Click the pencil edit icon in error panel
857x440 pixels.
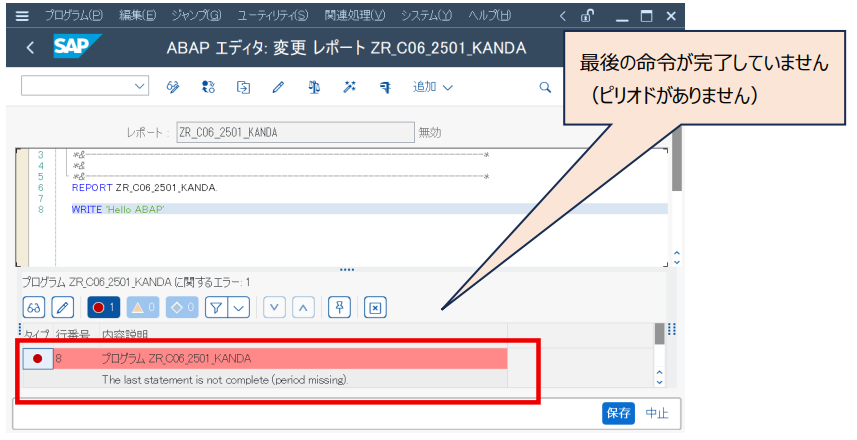[x=62, y=307]
